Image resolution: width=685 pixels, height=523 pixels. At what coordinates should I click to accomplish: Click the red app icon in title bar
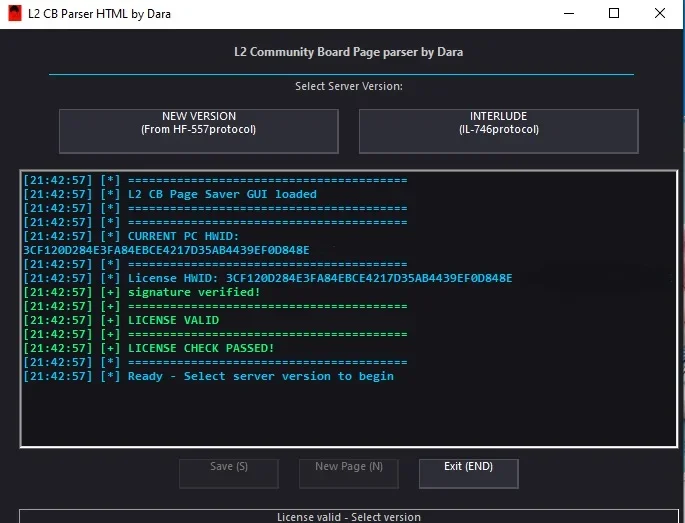point(14,14)
